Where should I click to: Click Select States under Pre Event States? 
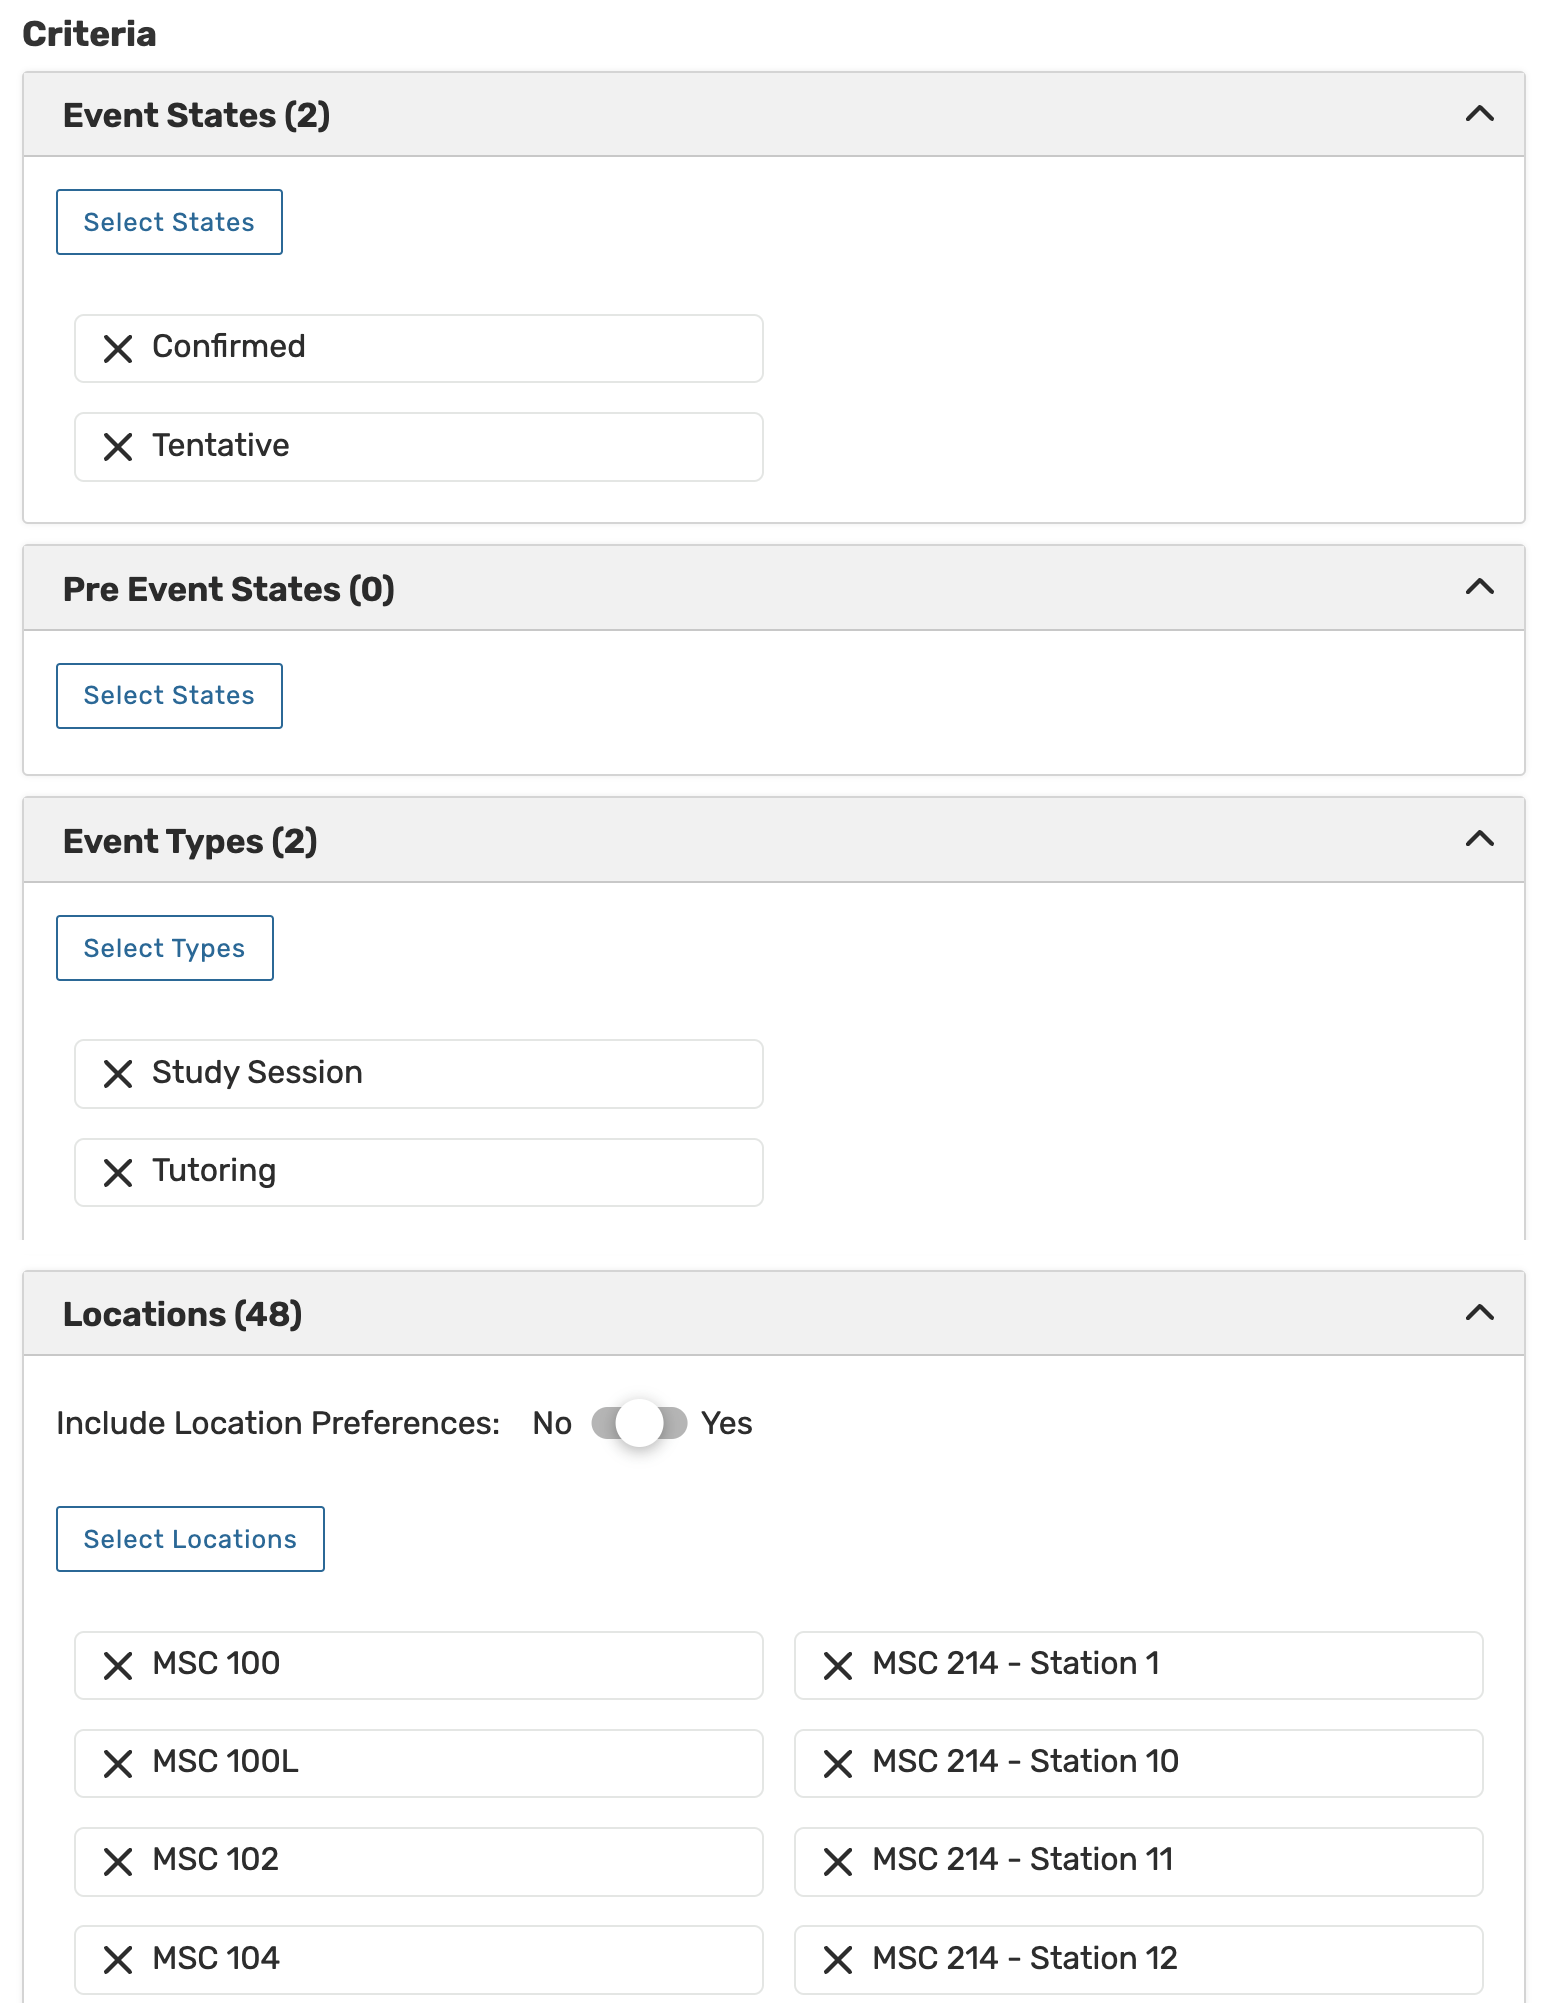click(x=169, y=696)
